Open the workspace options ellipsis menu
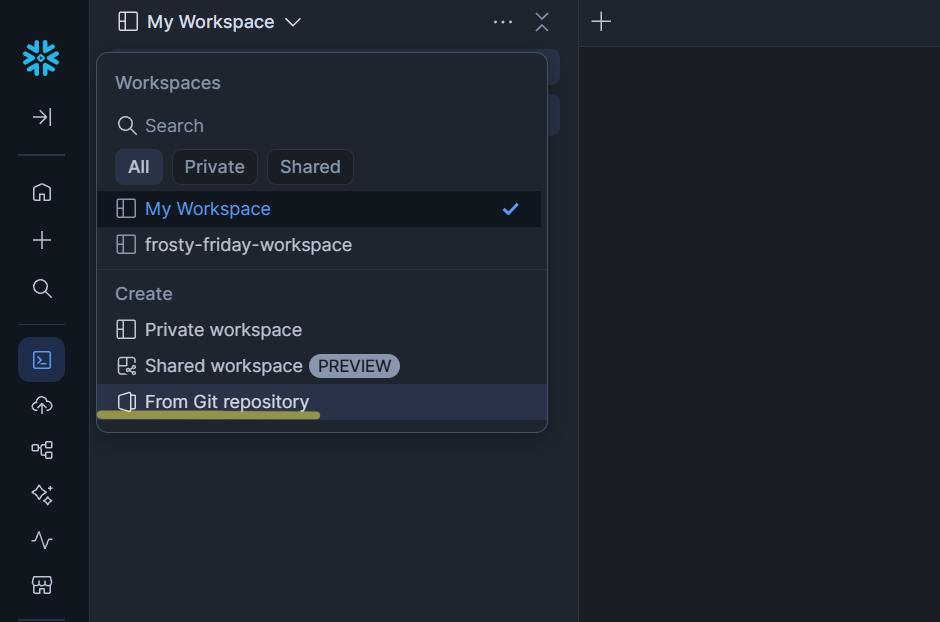 [x=503, y=21]
